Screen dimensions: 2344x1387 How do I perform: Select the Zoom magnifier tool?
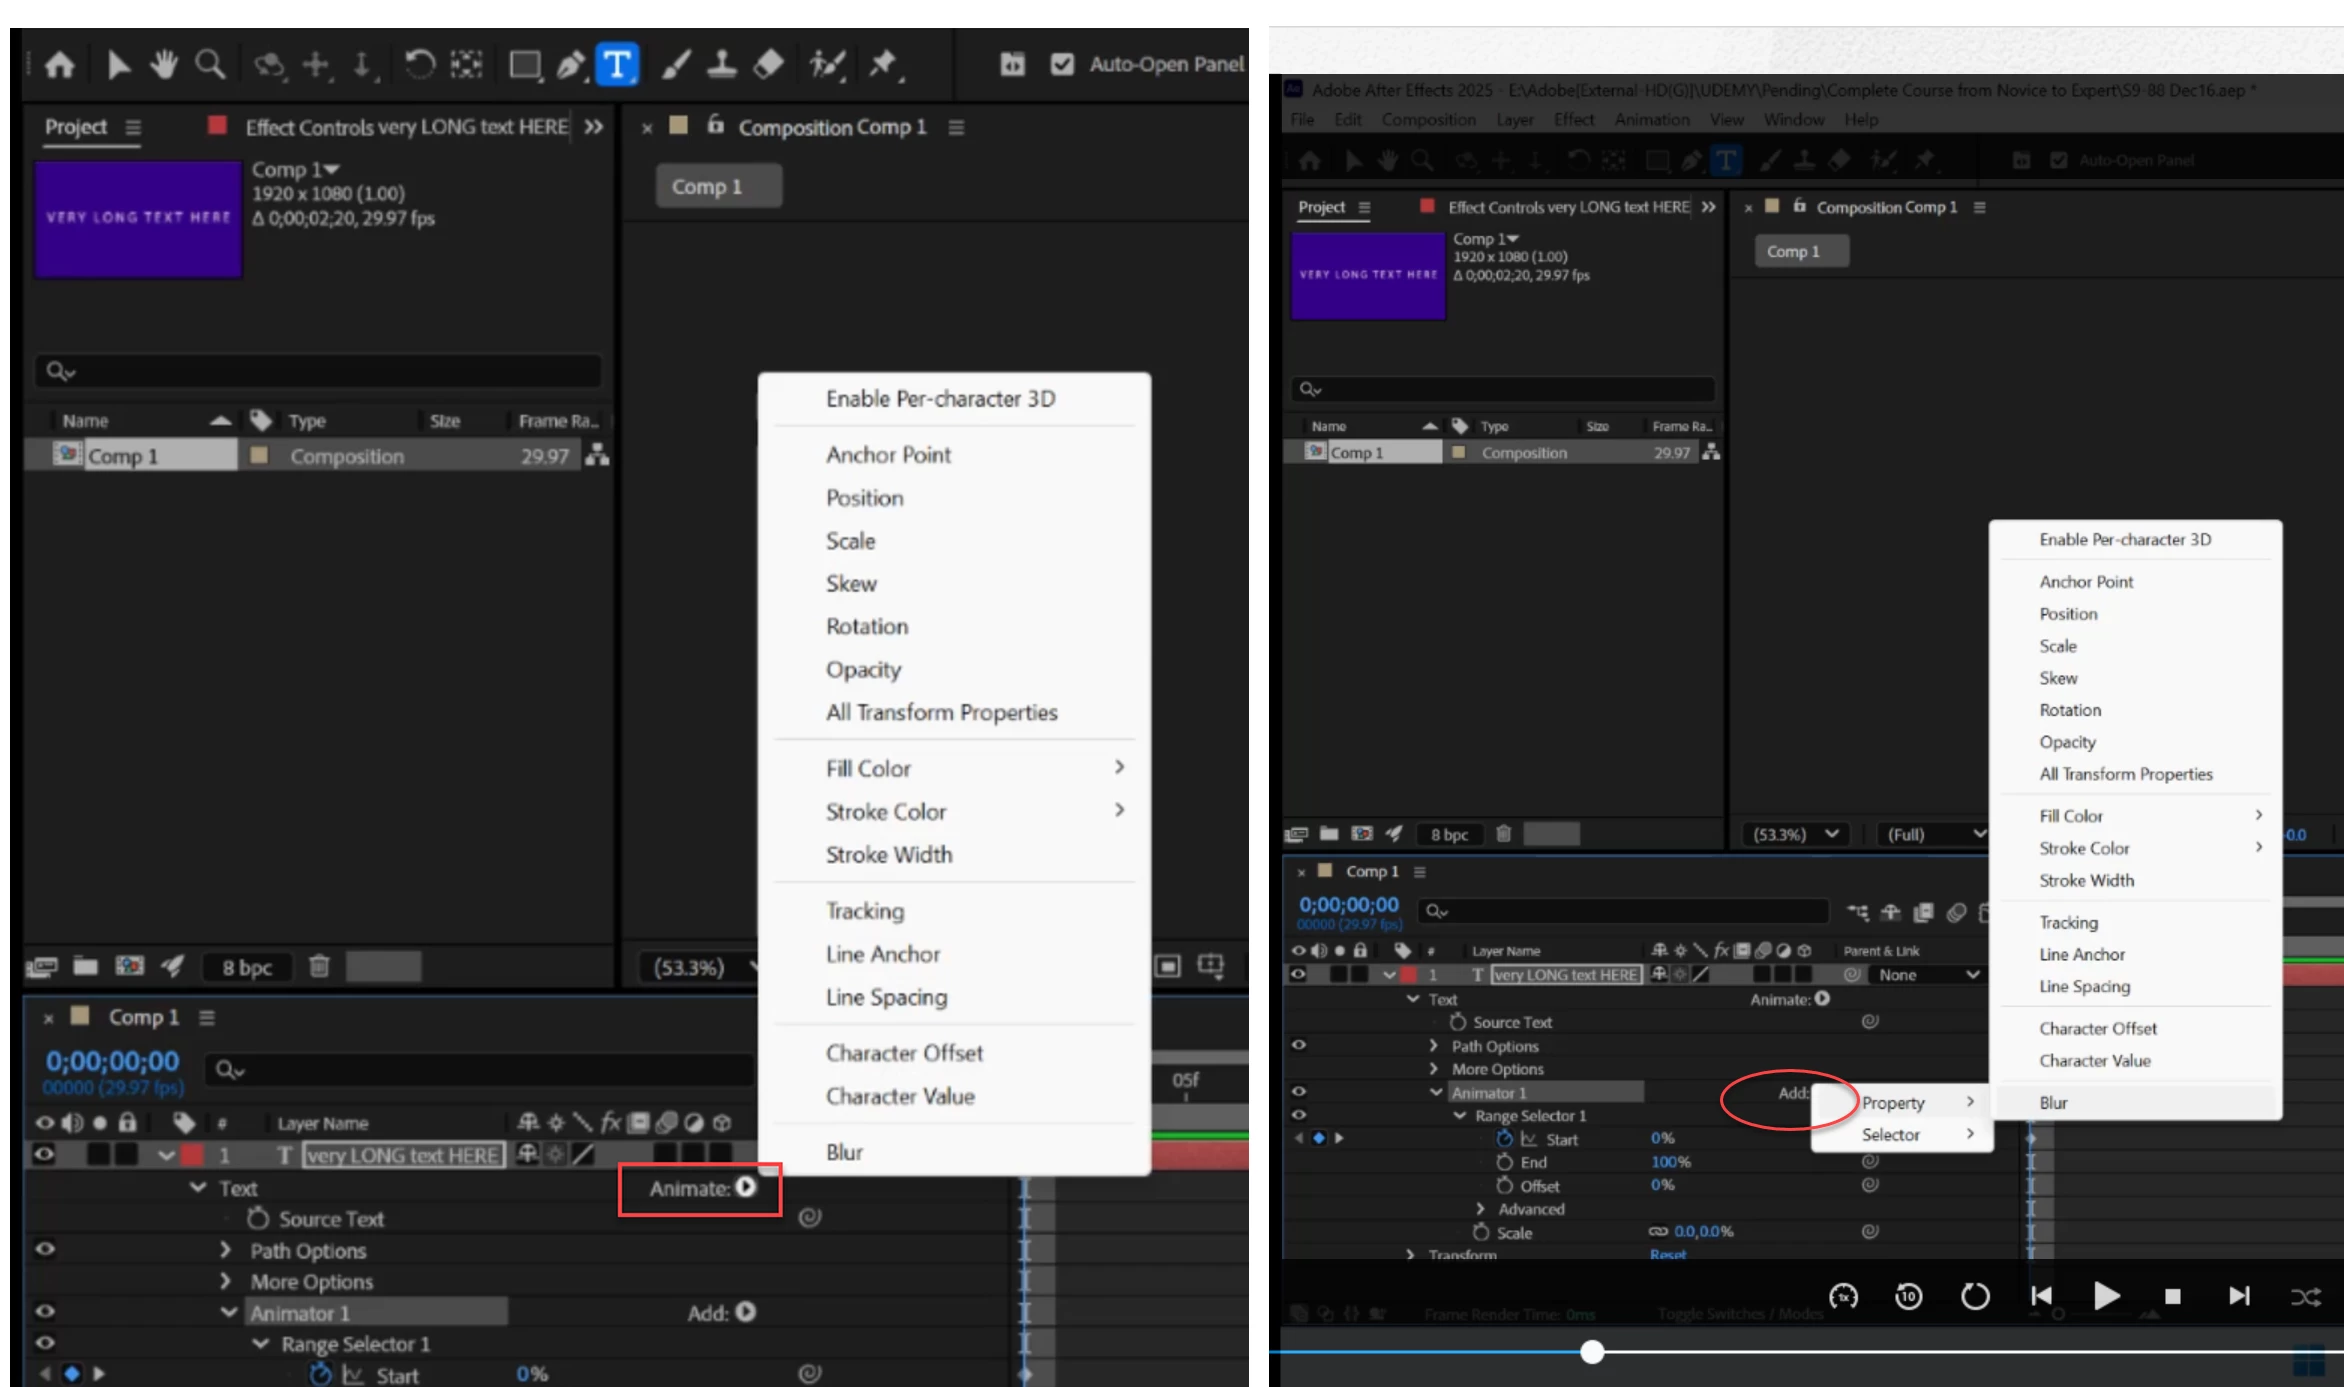pyautogui.click(x=209, y=65)
